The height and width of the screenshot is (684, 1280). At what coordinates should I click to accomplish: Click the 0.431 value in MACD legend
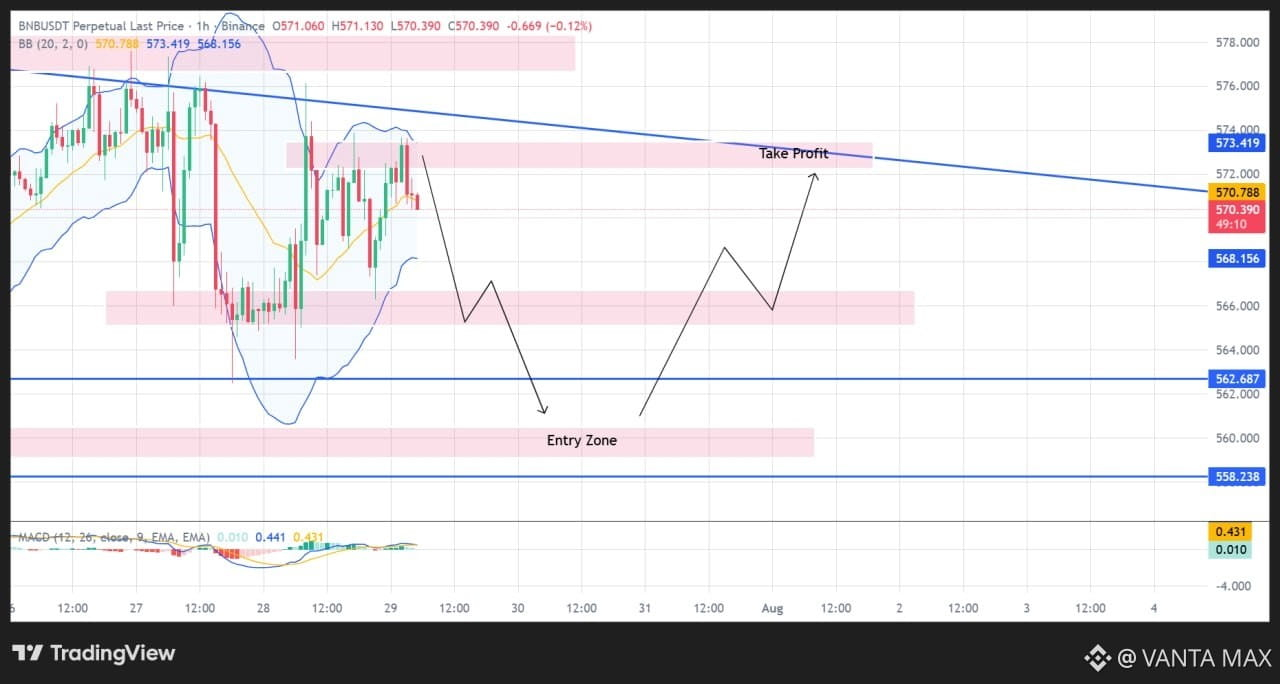click(x=307, y=537)
